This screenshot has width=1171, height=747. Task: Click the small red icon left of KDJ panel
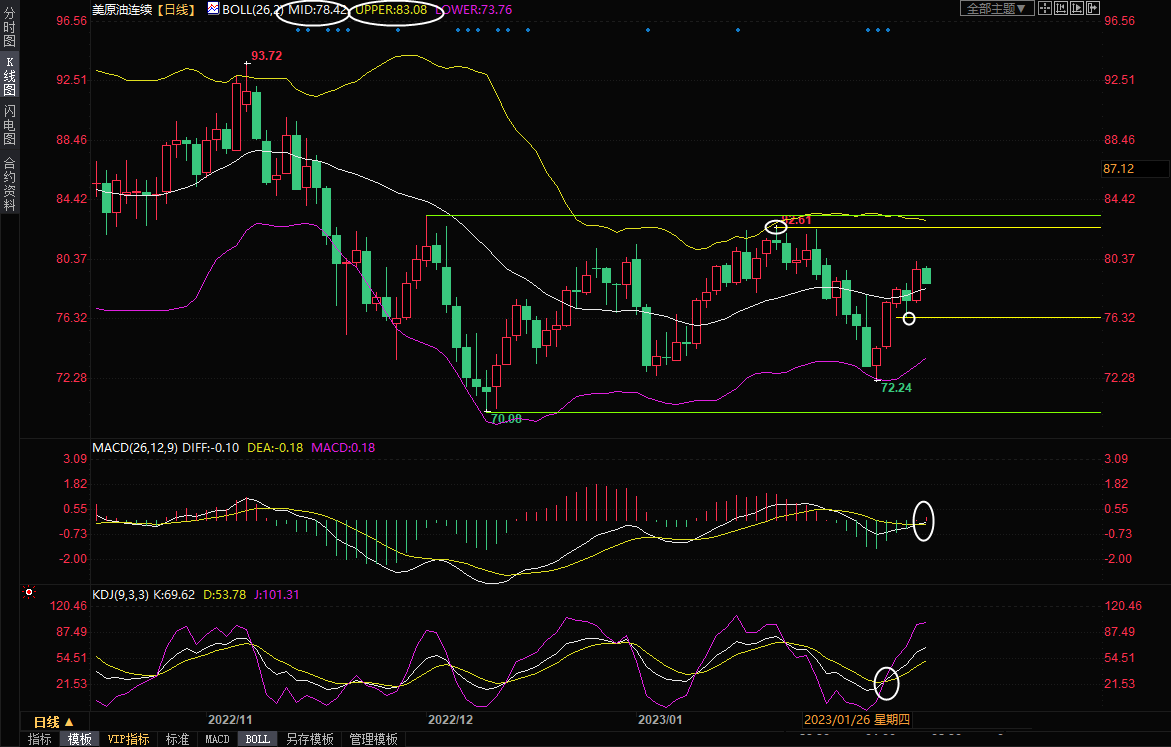click(29, 591)
